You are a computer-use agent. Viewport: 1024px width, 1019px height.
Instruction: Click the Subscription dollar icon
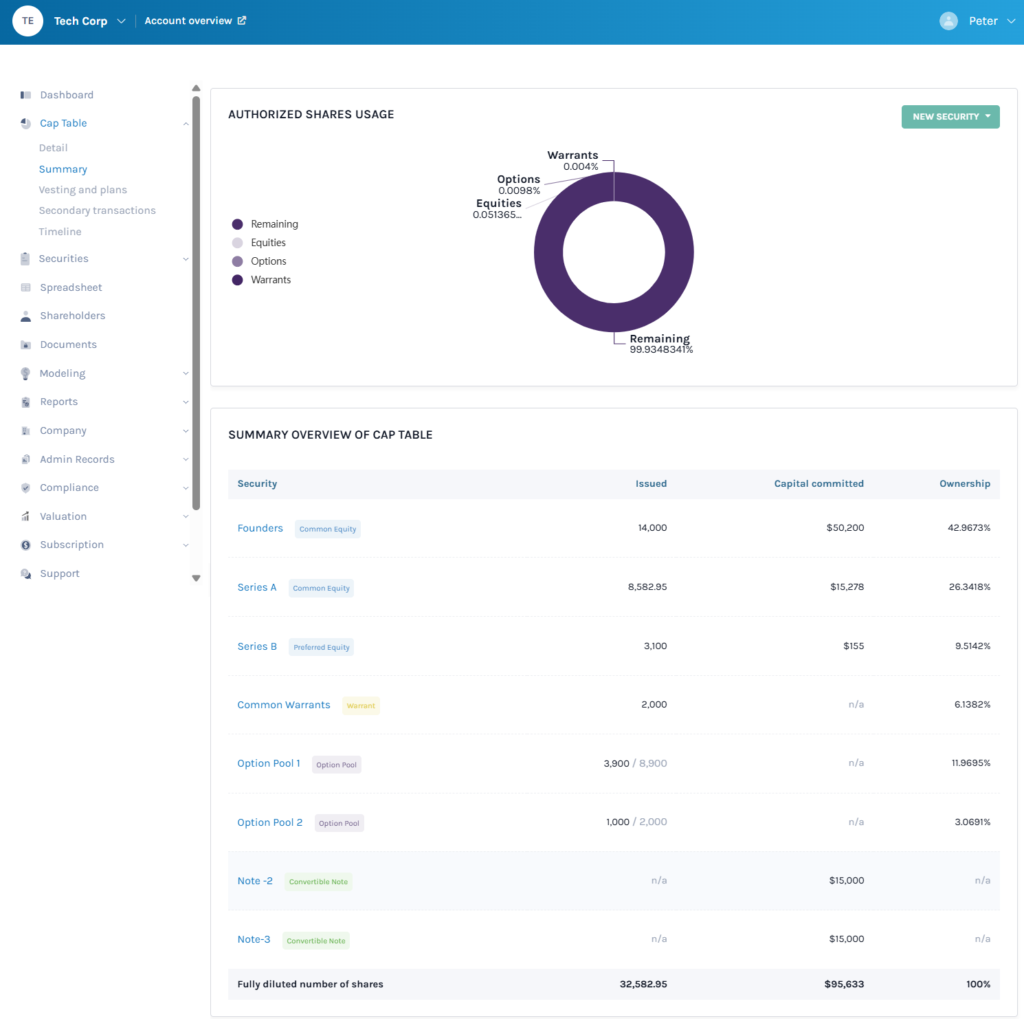tap(25, 545)
